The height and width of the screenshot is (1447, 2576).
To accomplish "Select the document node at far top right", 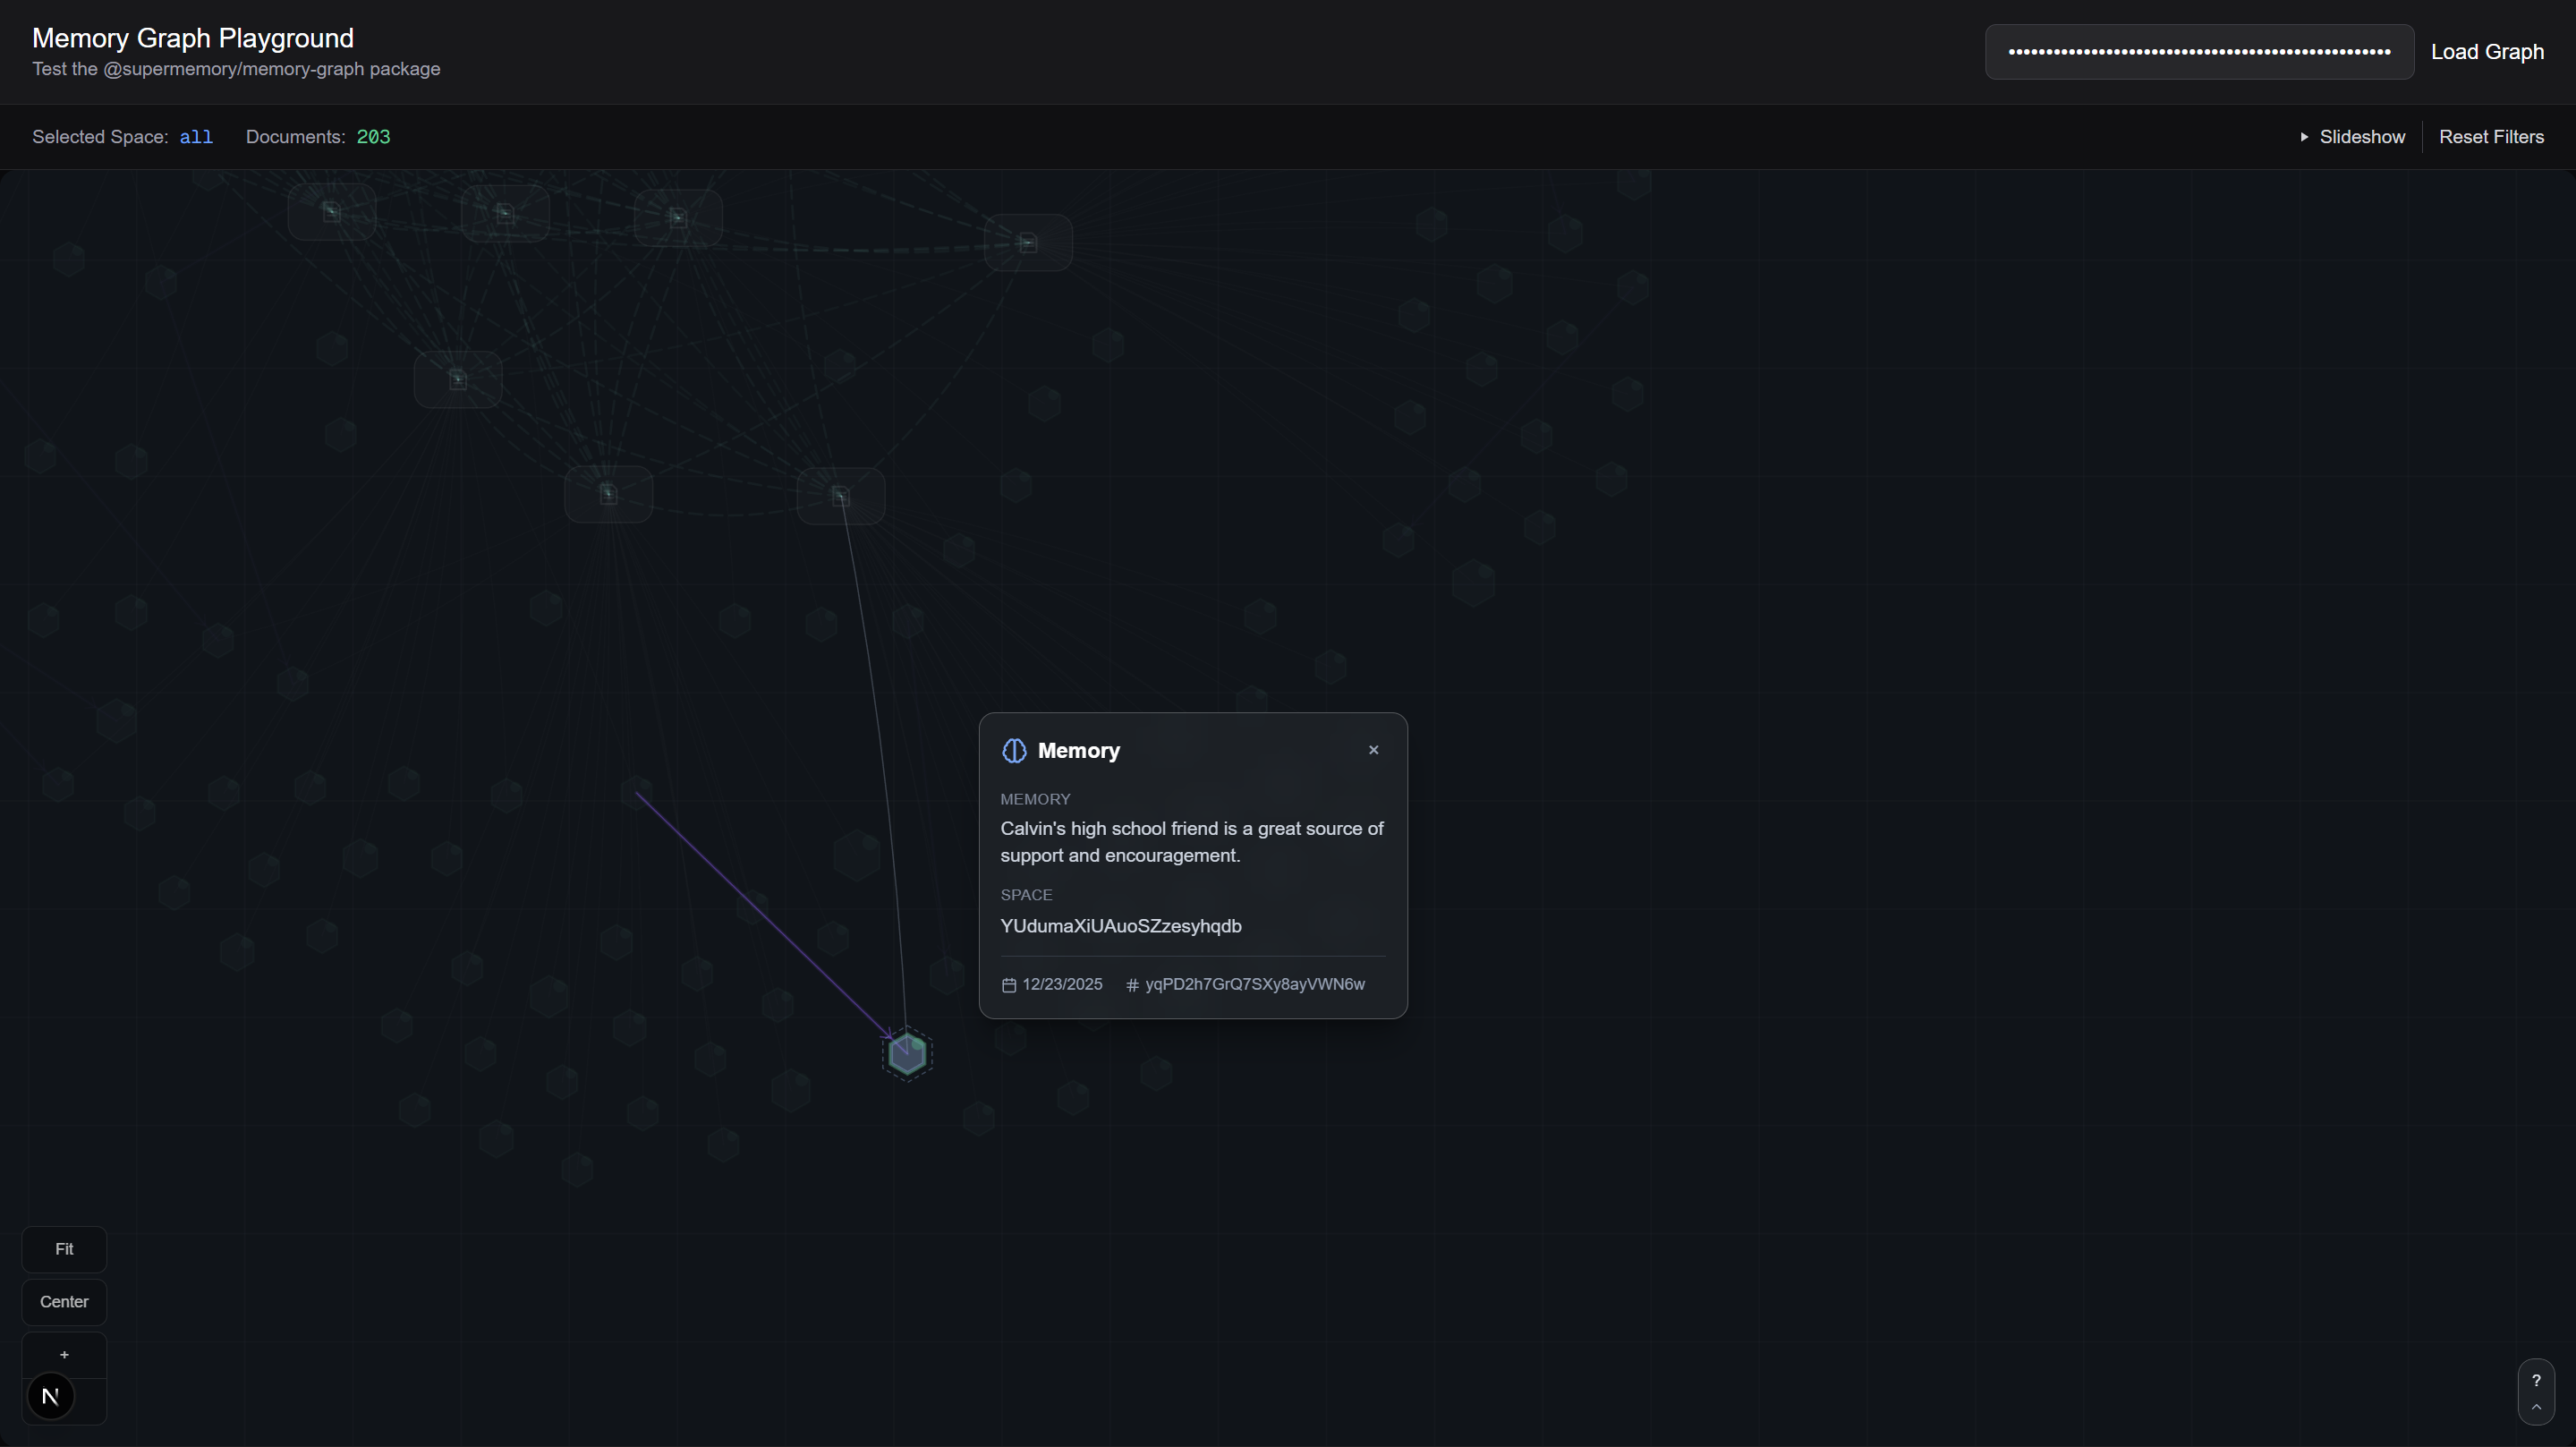I will click(1028, 243).
